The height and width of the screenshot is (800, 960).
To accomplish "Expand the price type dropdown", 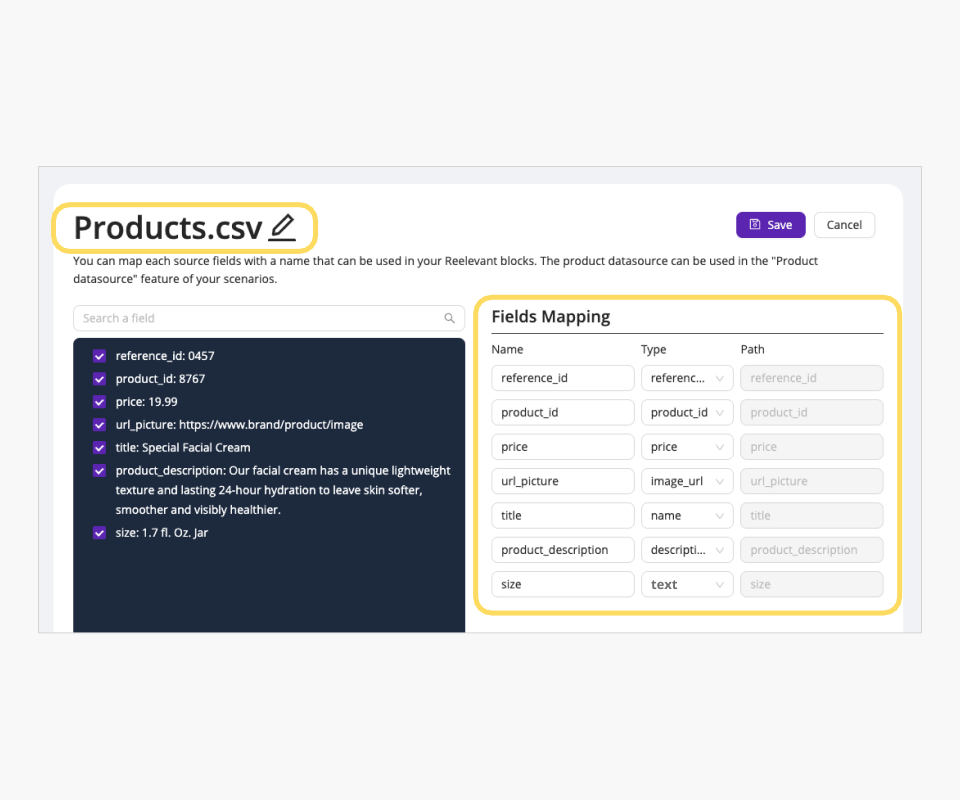I will tap(687, 447).
